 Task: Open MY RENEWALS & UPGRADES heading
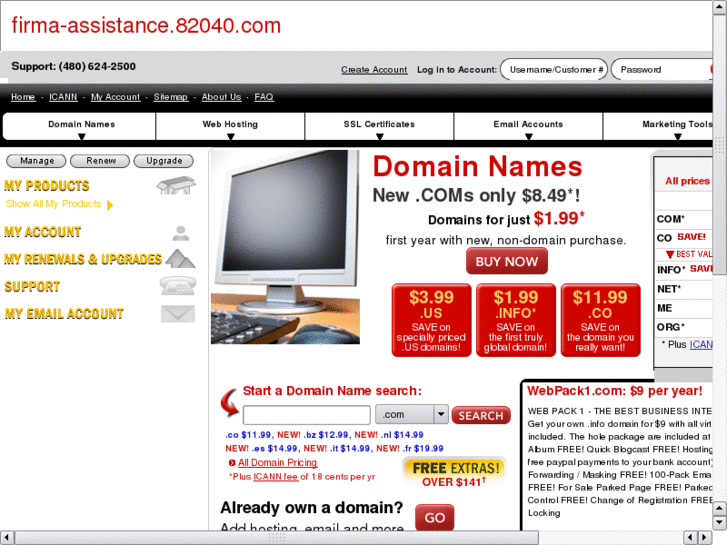click(x=83, y=259)
